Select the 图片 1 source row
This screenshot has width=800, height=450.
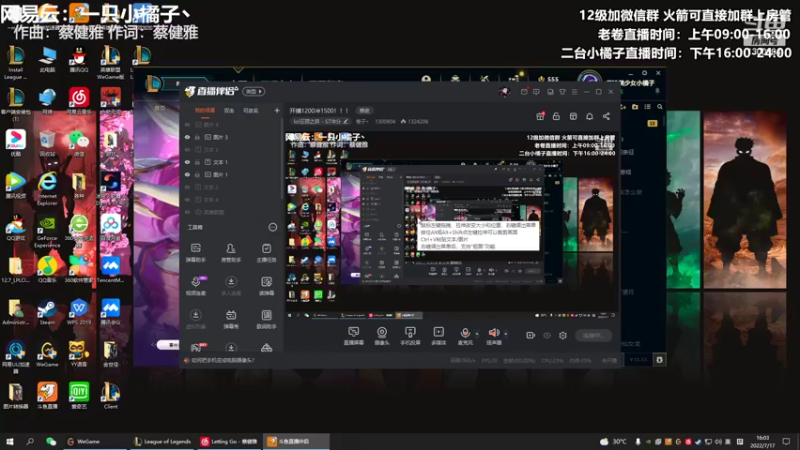point(232,174)
